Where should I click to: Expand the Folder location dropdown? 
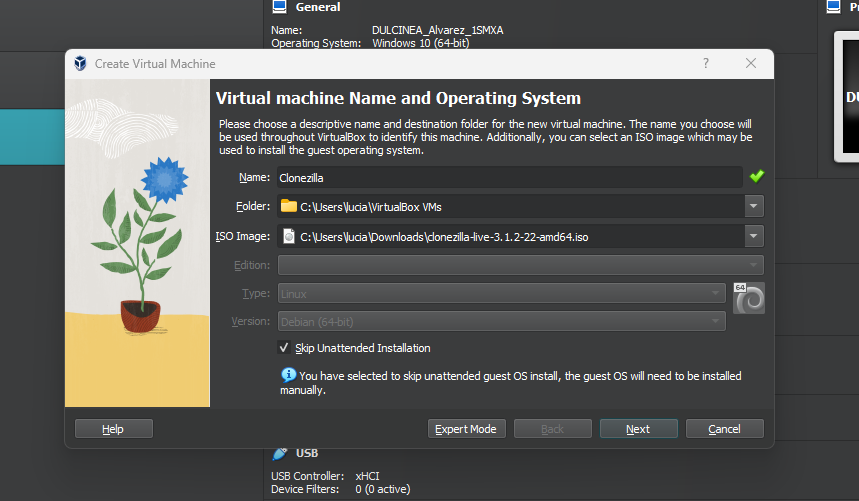click(x=753, y=207)
